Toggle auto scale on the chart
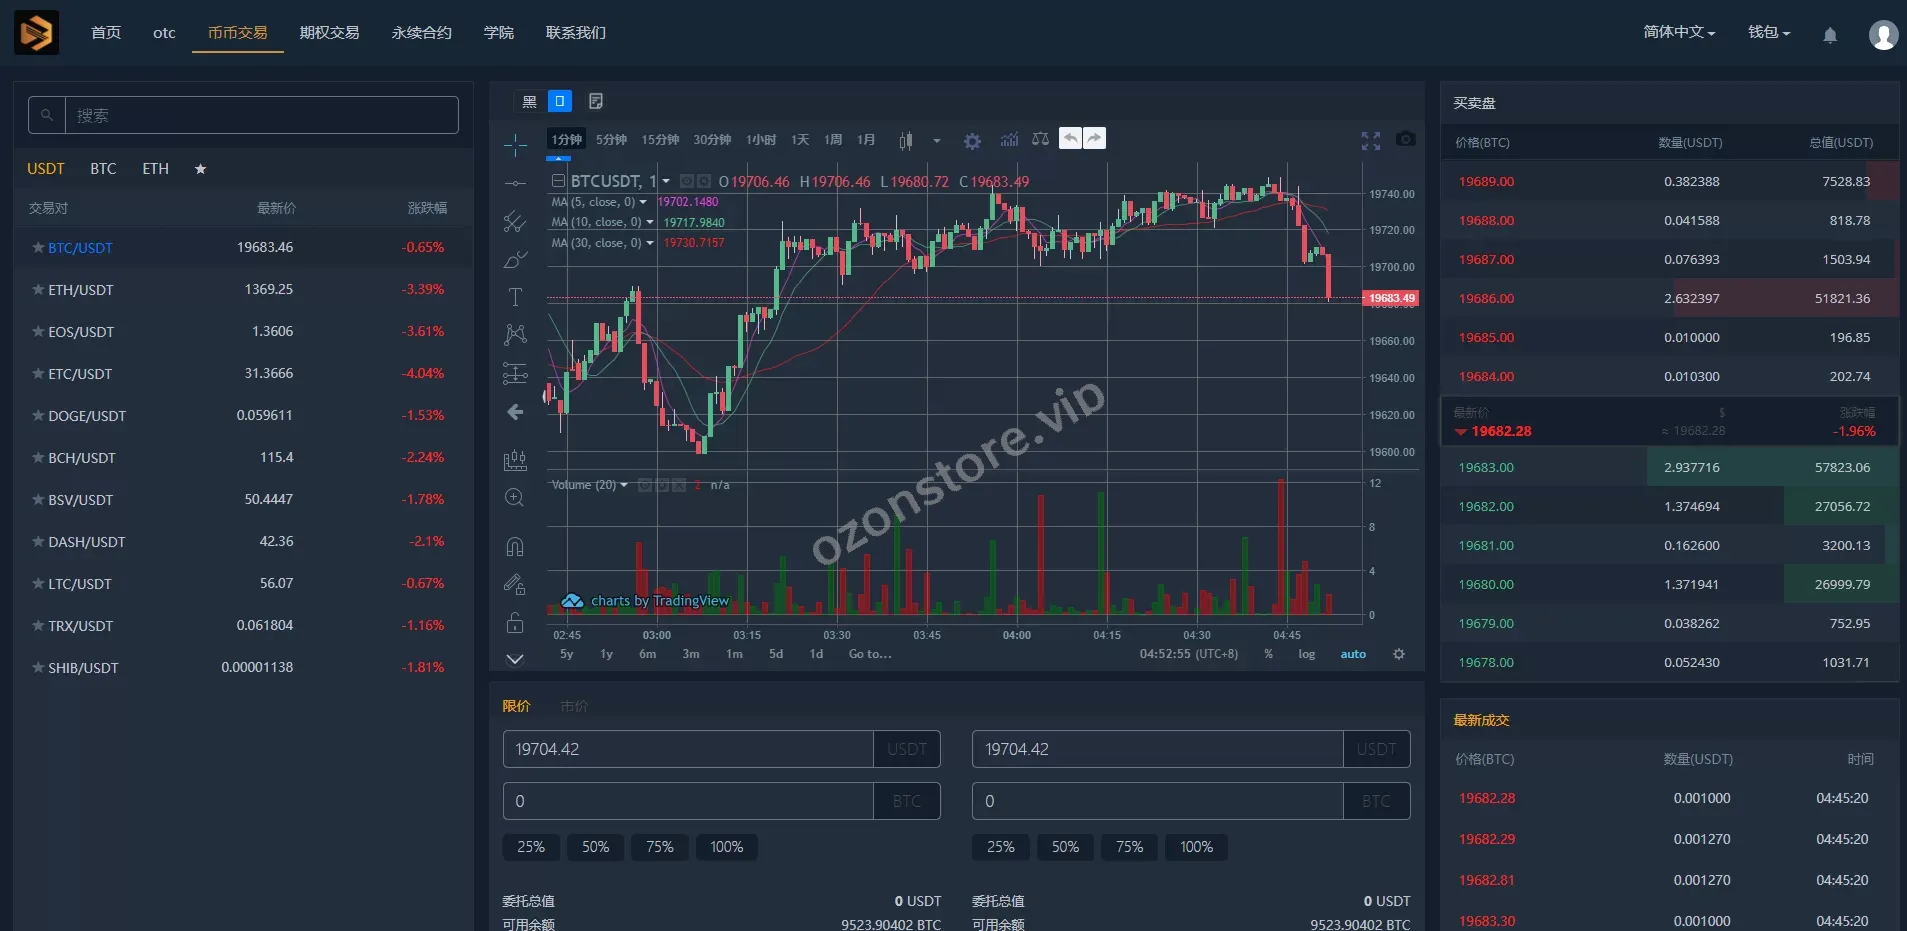 click(1352, 654)
